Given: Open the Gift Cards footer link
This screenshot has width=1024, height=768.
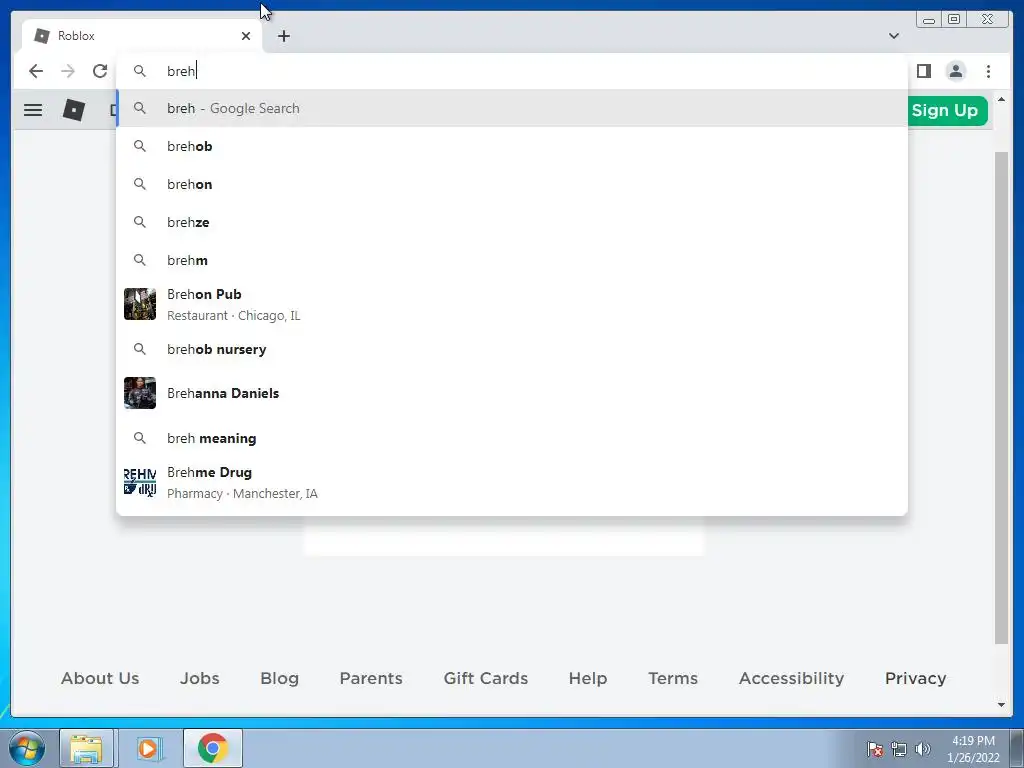Looking at the screenshot, I should [486, 679].
